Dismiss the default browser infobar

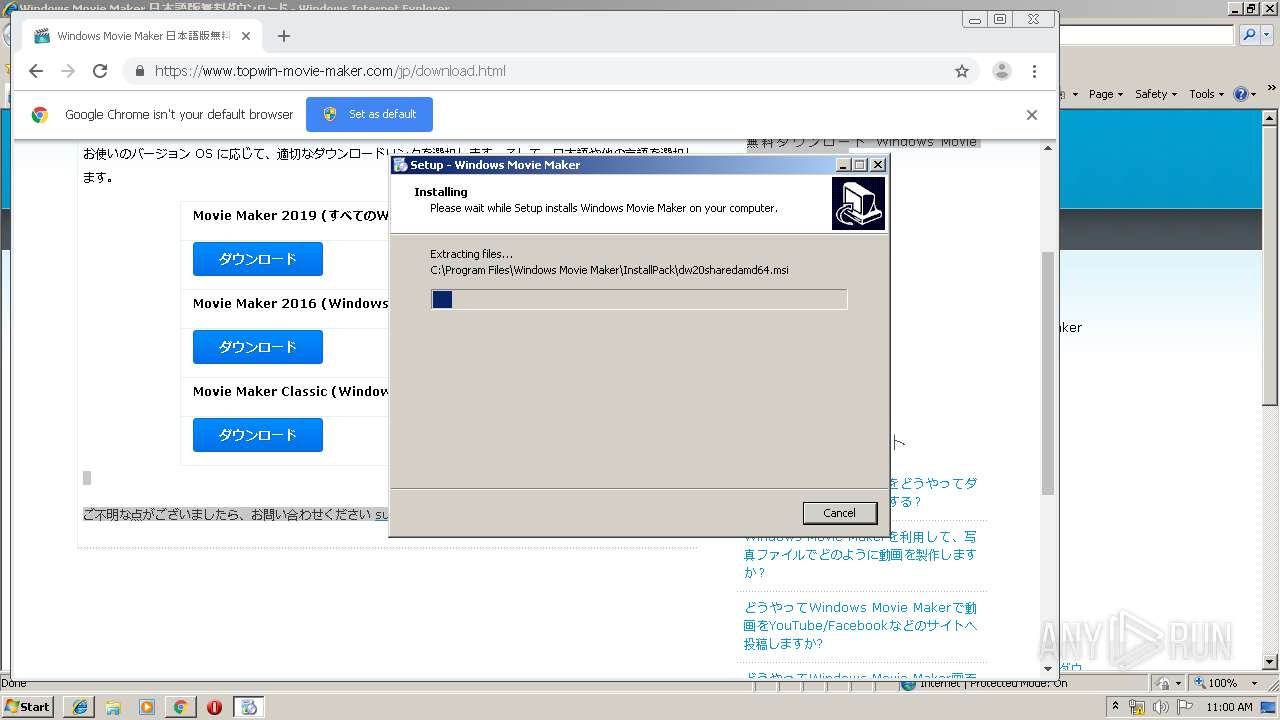1031,114
